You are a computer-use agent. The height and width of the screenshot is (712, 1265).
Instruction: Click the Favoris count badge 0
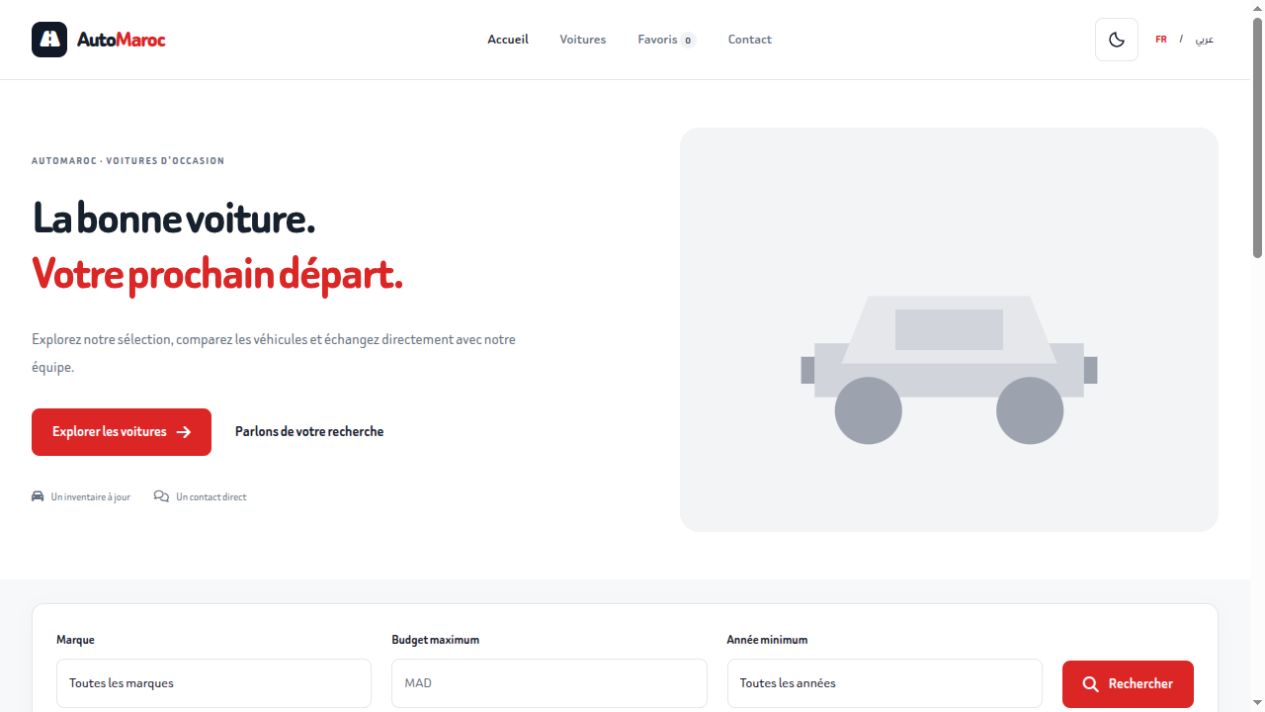pyautogui.click(x=688, y=40)
